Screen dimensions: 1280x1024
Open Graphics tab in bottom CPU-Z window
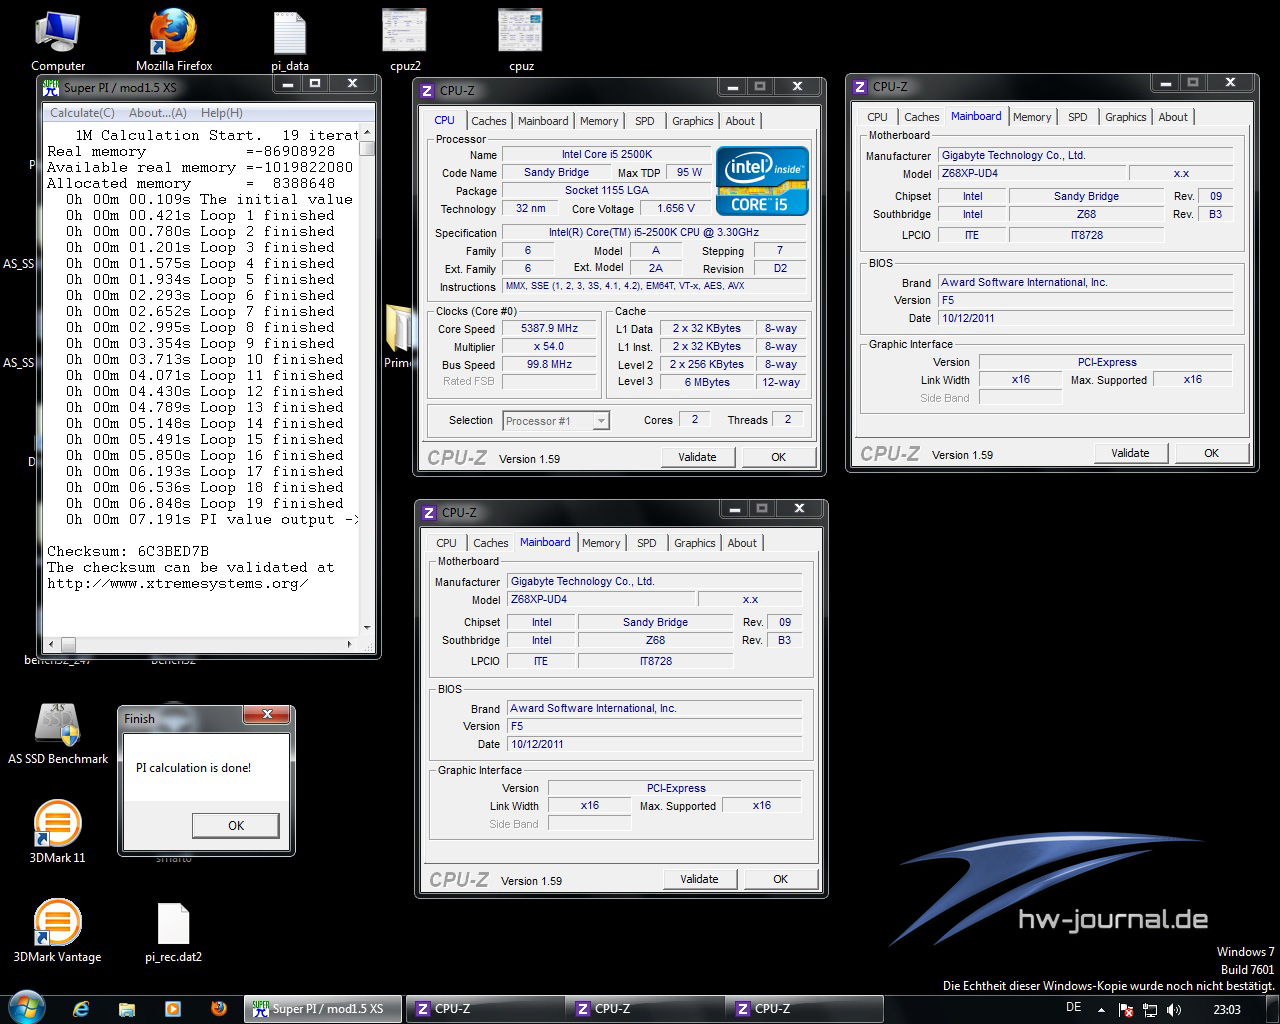click(695, 543)
